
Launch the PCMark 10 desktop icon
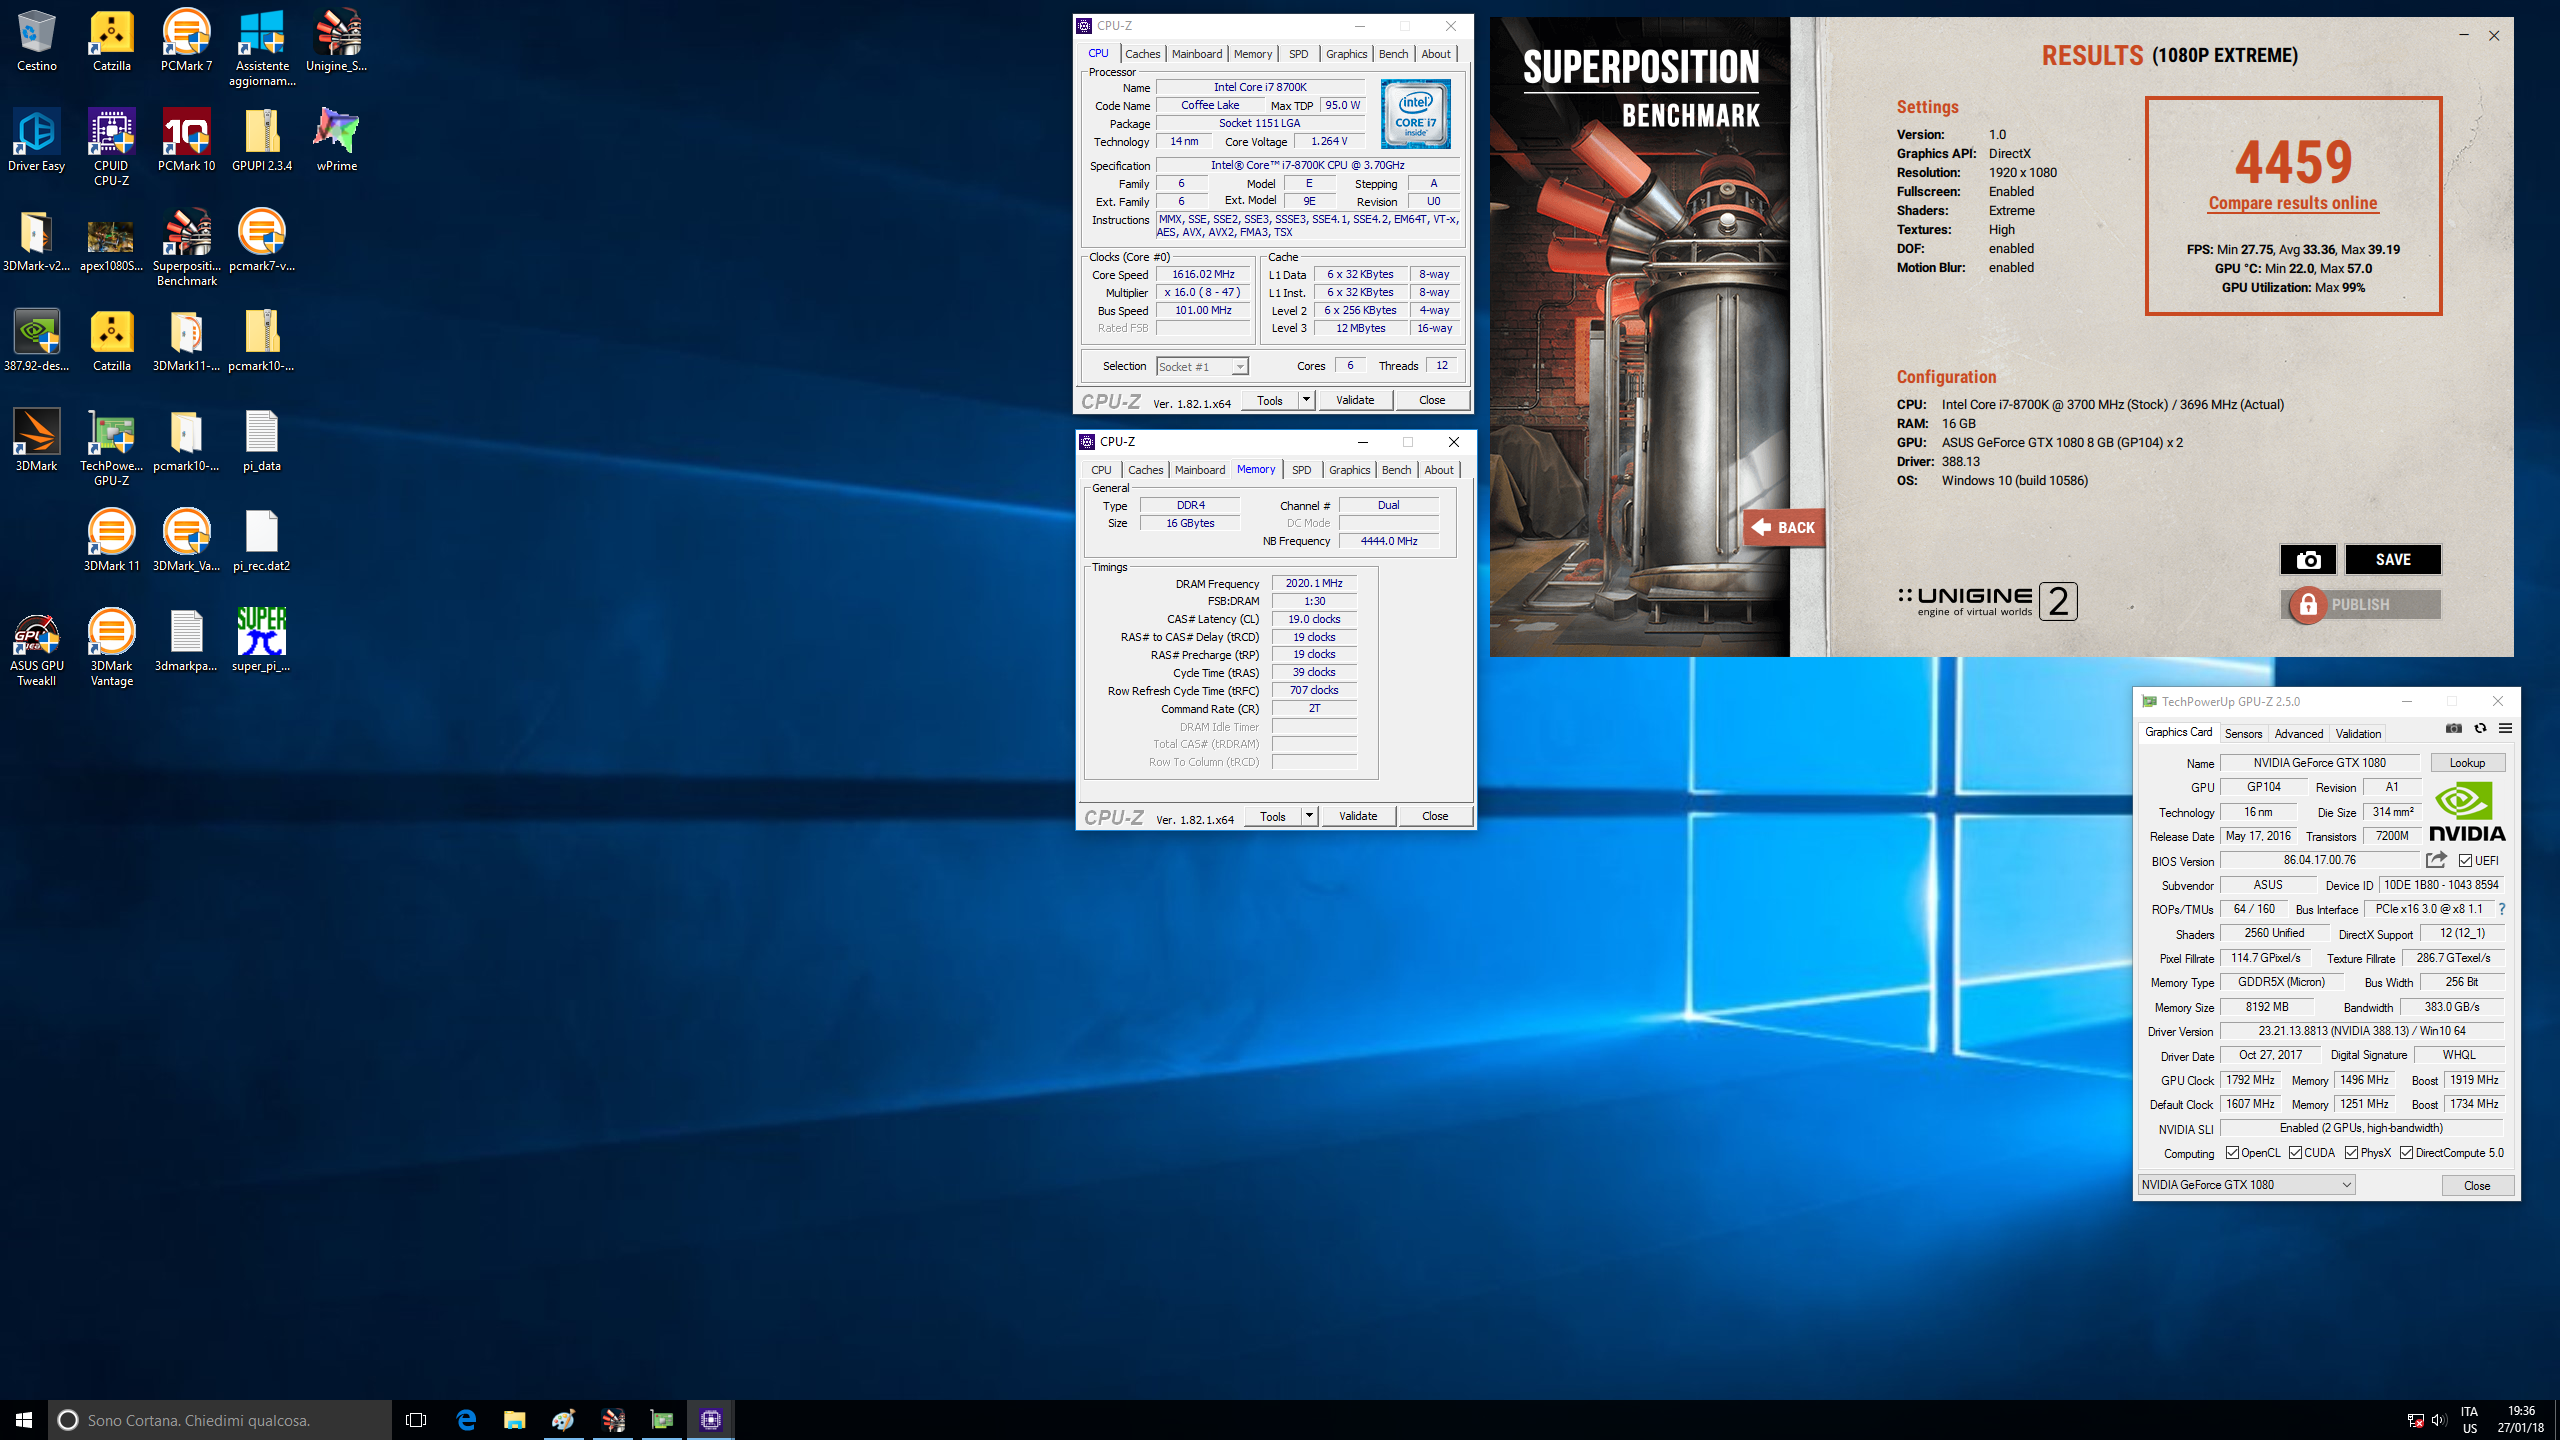click(x=187, y=140)
